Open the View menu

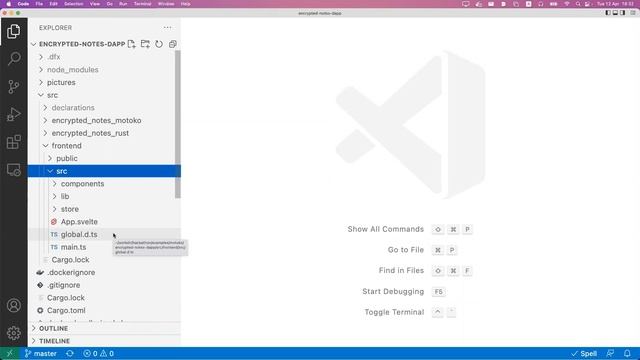click(x=95, y=4)
